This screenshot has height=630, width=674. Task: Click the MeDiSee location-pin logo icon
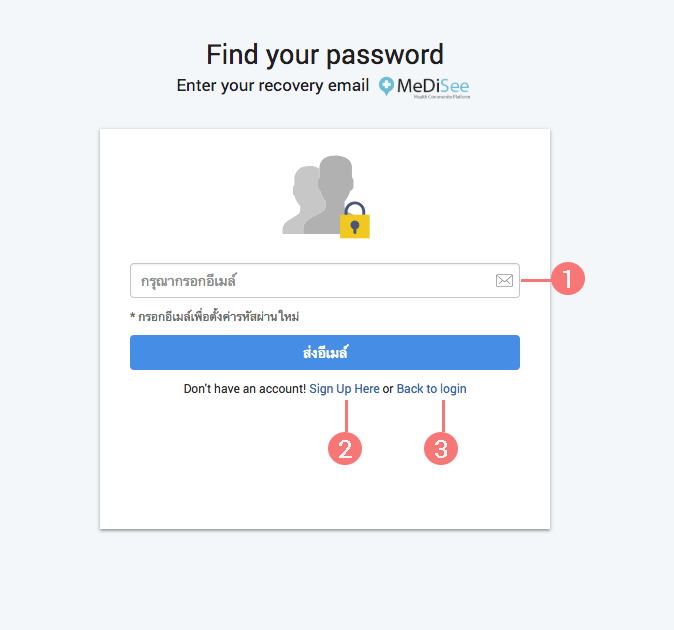tap(386, 86)
